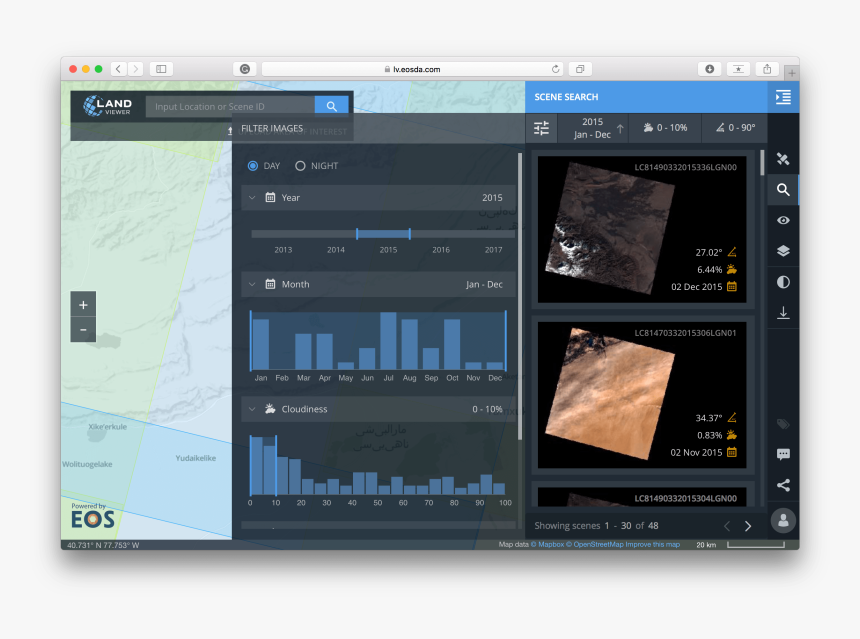
Task: Open the comments chat bubble icon
Action: point(783,454)
